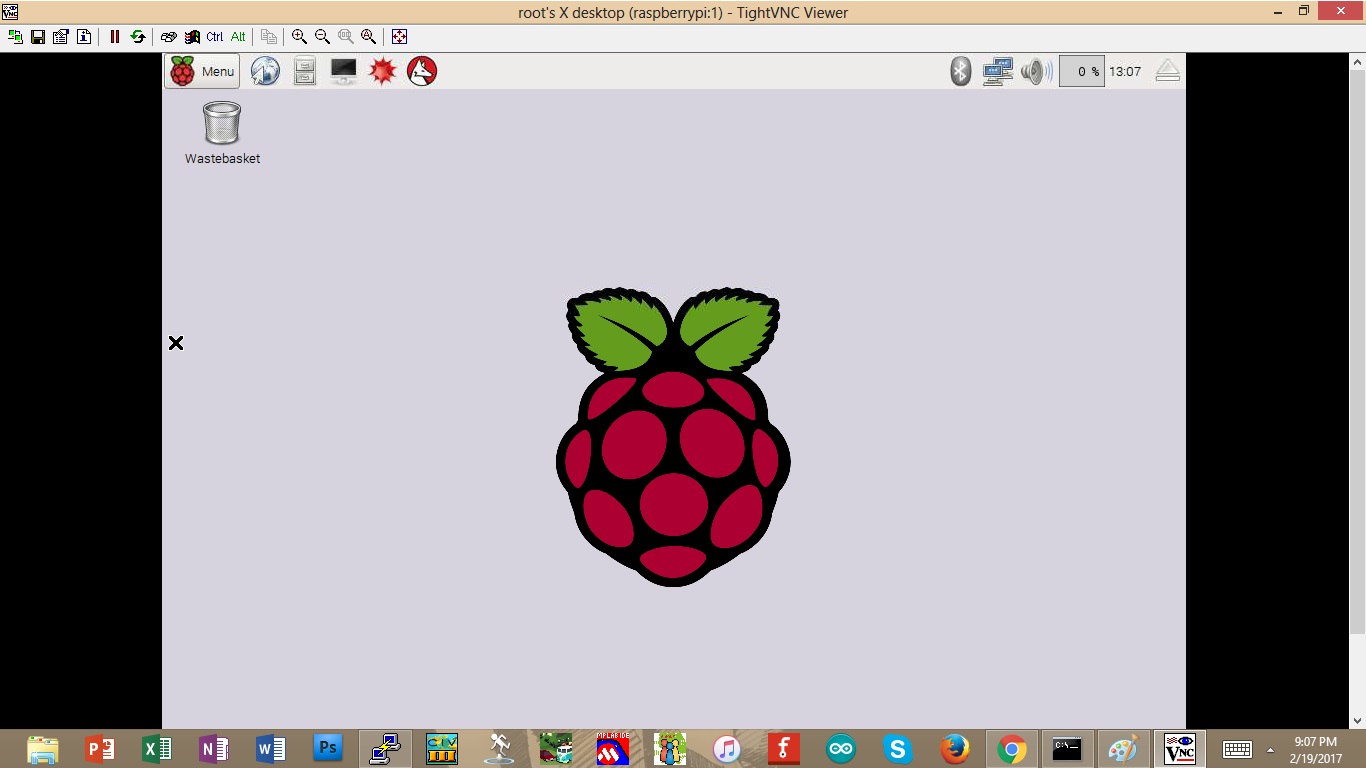Open the File Manager cabinet icon
This screenshot has width=1366, height=768.
point(305,71)
